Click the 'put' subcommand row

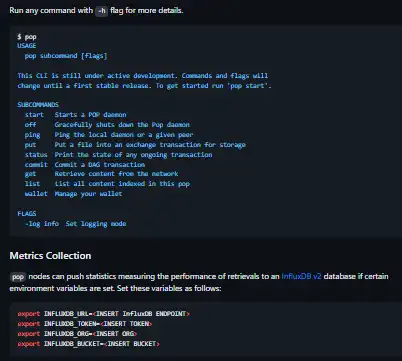pyautogui.click(x=135, y=145)
